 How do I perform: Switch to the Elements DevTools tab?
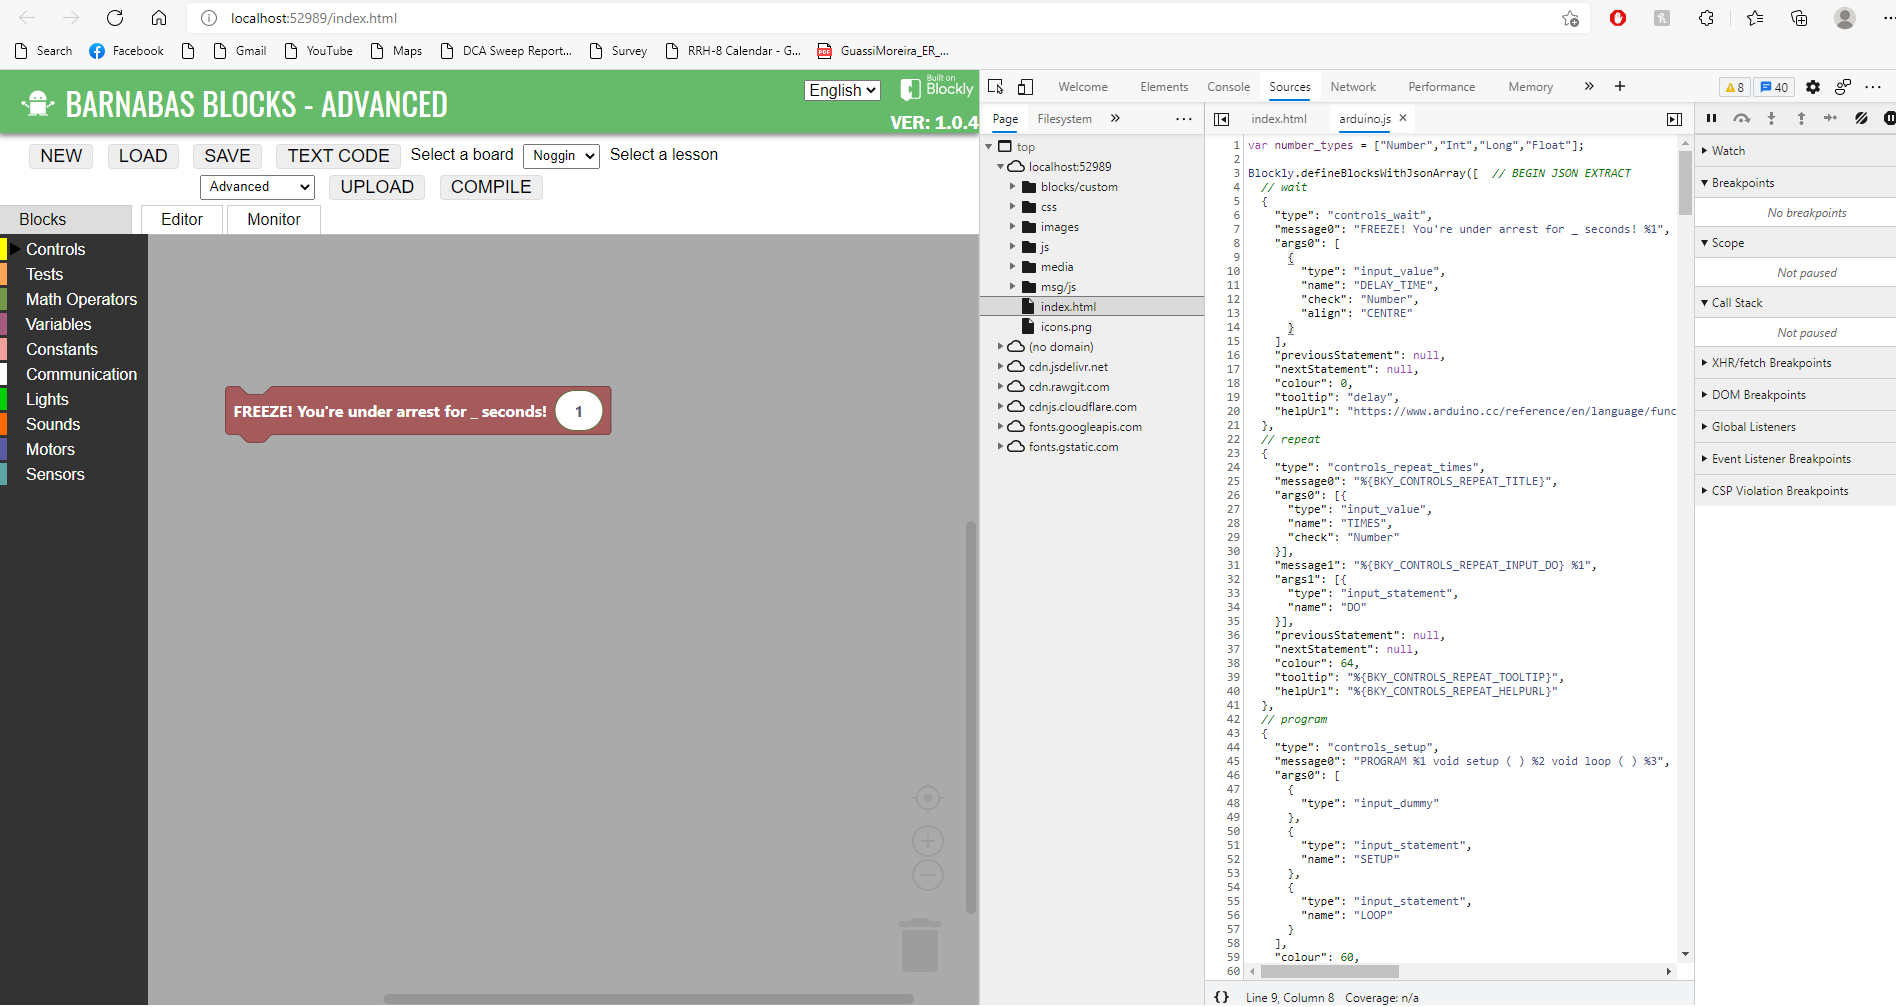[1164, 87]
